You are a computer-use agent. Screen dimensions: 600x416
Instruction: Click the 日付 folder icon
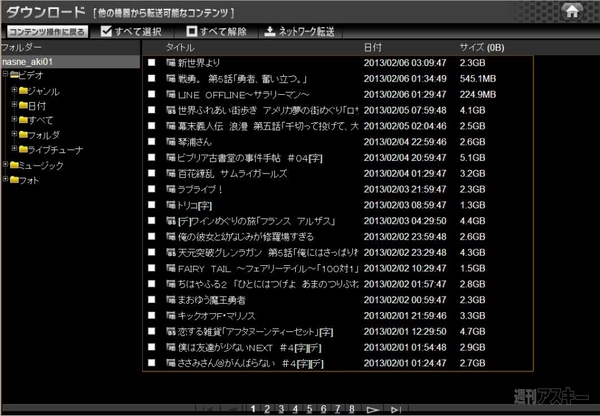(23, 105)
